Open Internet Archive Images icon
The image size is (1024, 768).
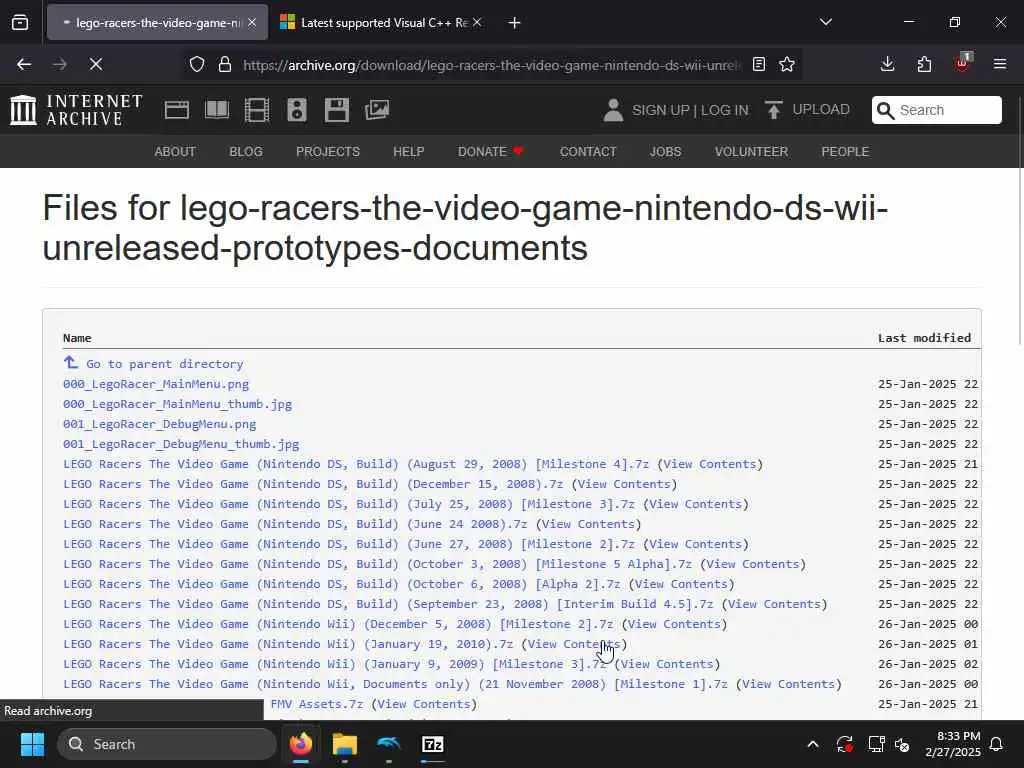(377, 110)
